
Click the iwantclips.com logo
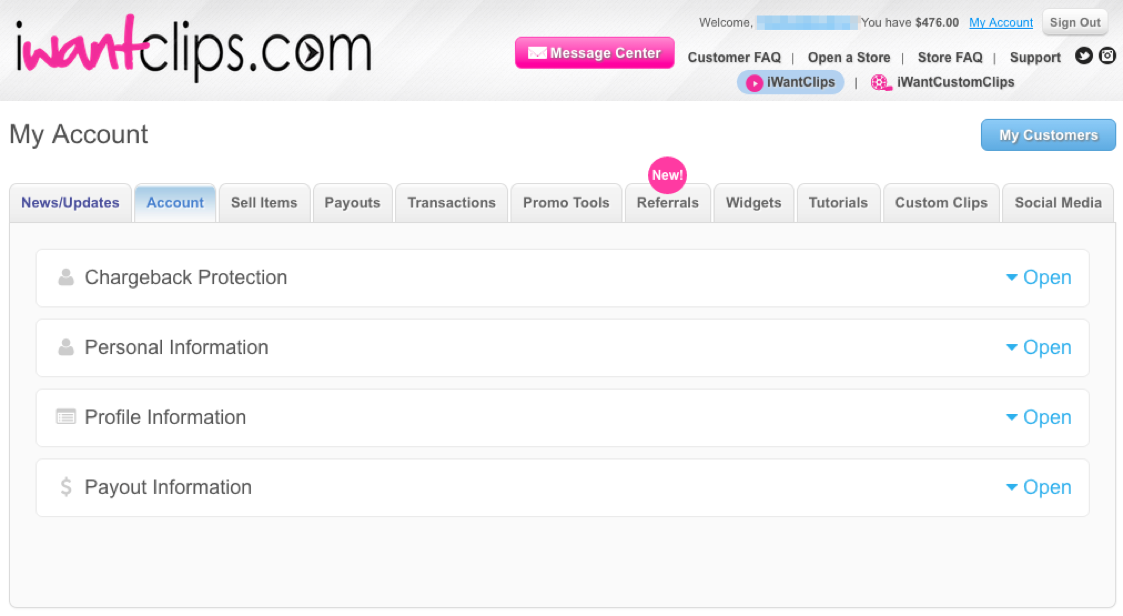[x=193, y=48]
